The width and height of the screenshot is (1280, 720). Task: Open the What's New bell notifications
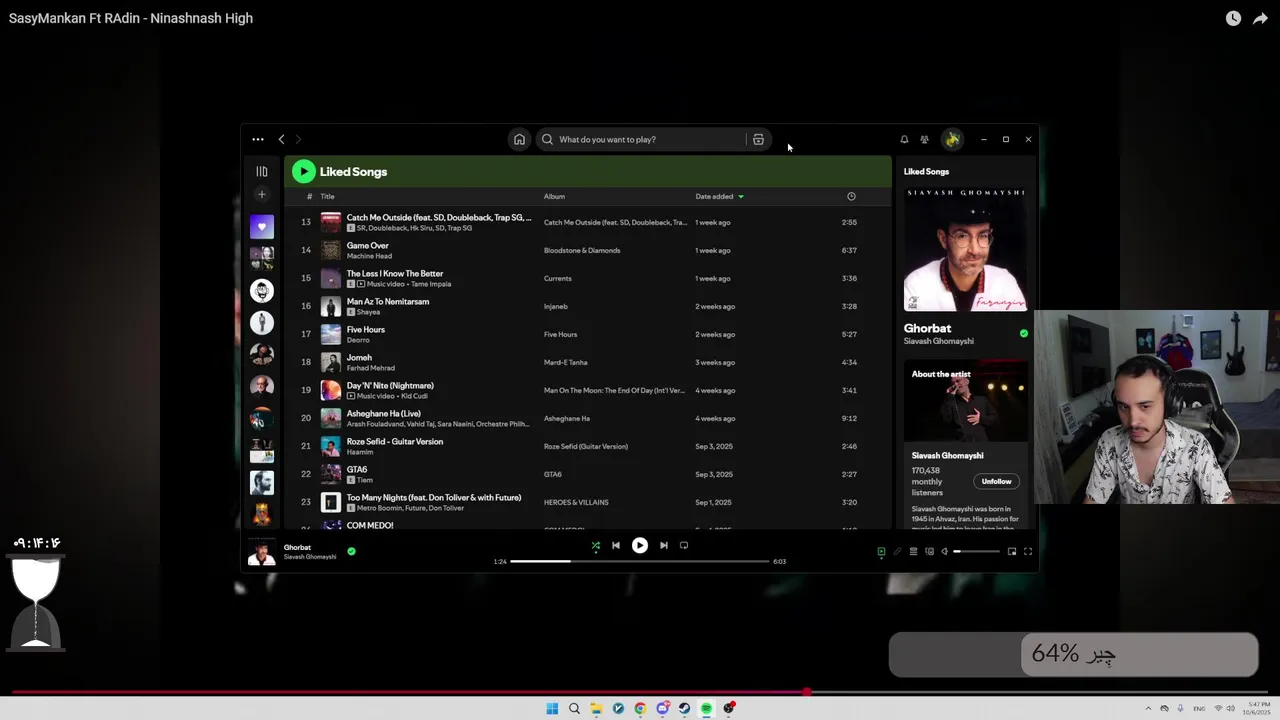(904, 139)
